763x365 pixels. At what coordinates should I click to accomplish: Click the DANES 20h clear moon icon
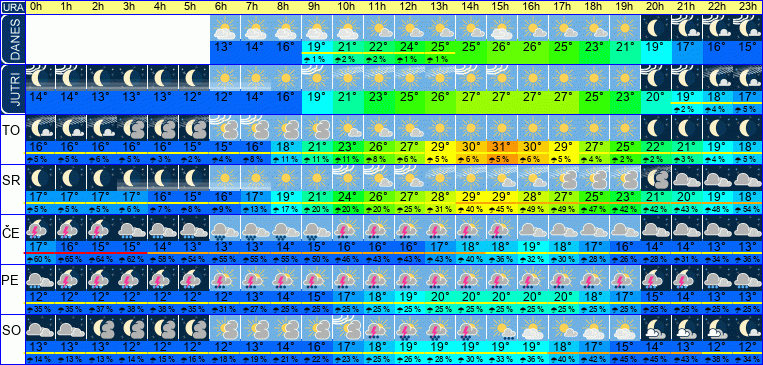click(656, 29)
